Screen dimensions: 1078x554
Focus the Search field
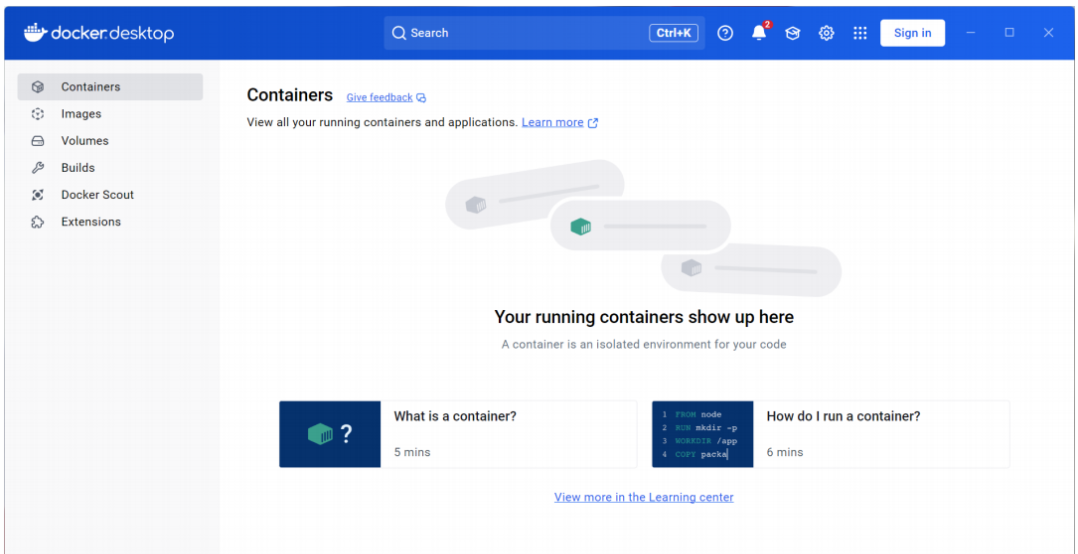(x=544, y=33)
